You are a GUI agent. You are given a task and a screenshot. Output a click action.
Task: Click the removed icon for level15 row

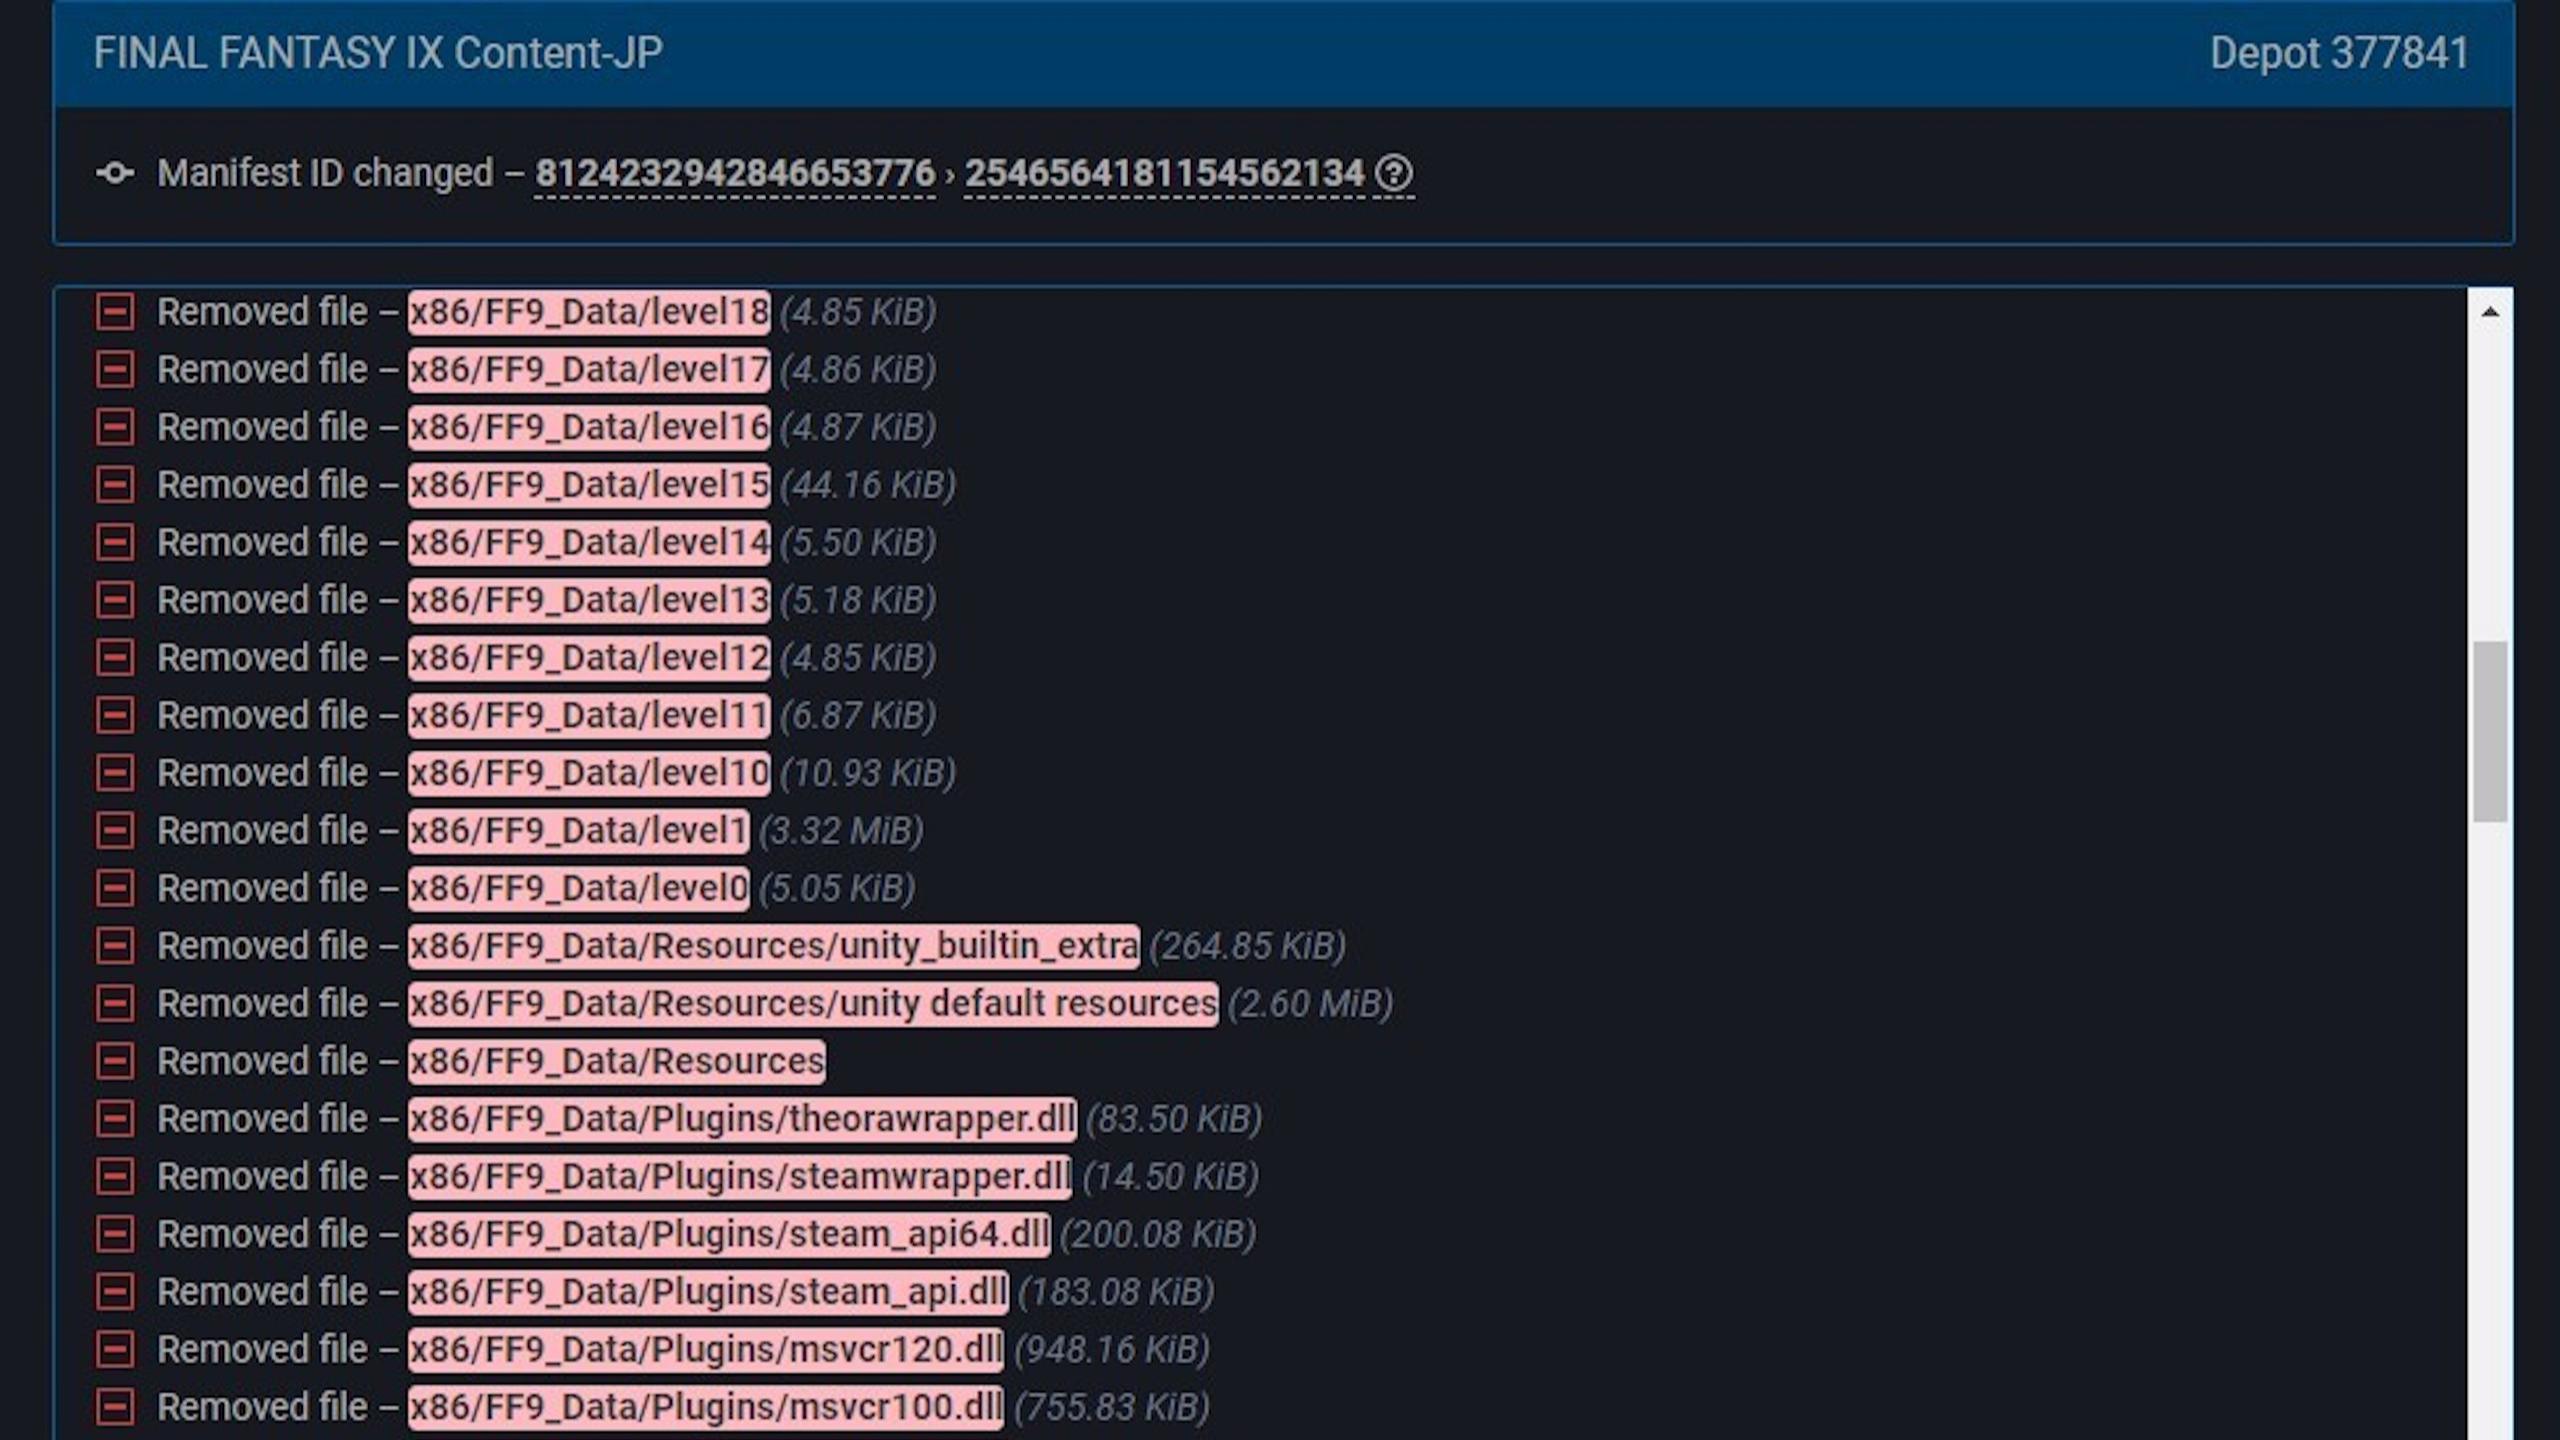tap(115, 485)
